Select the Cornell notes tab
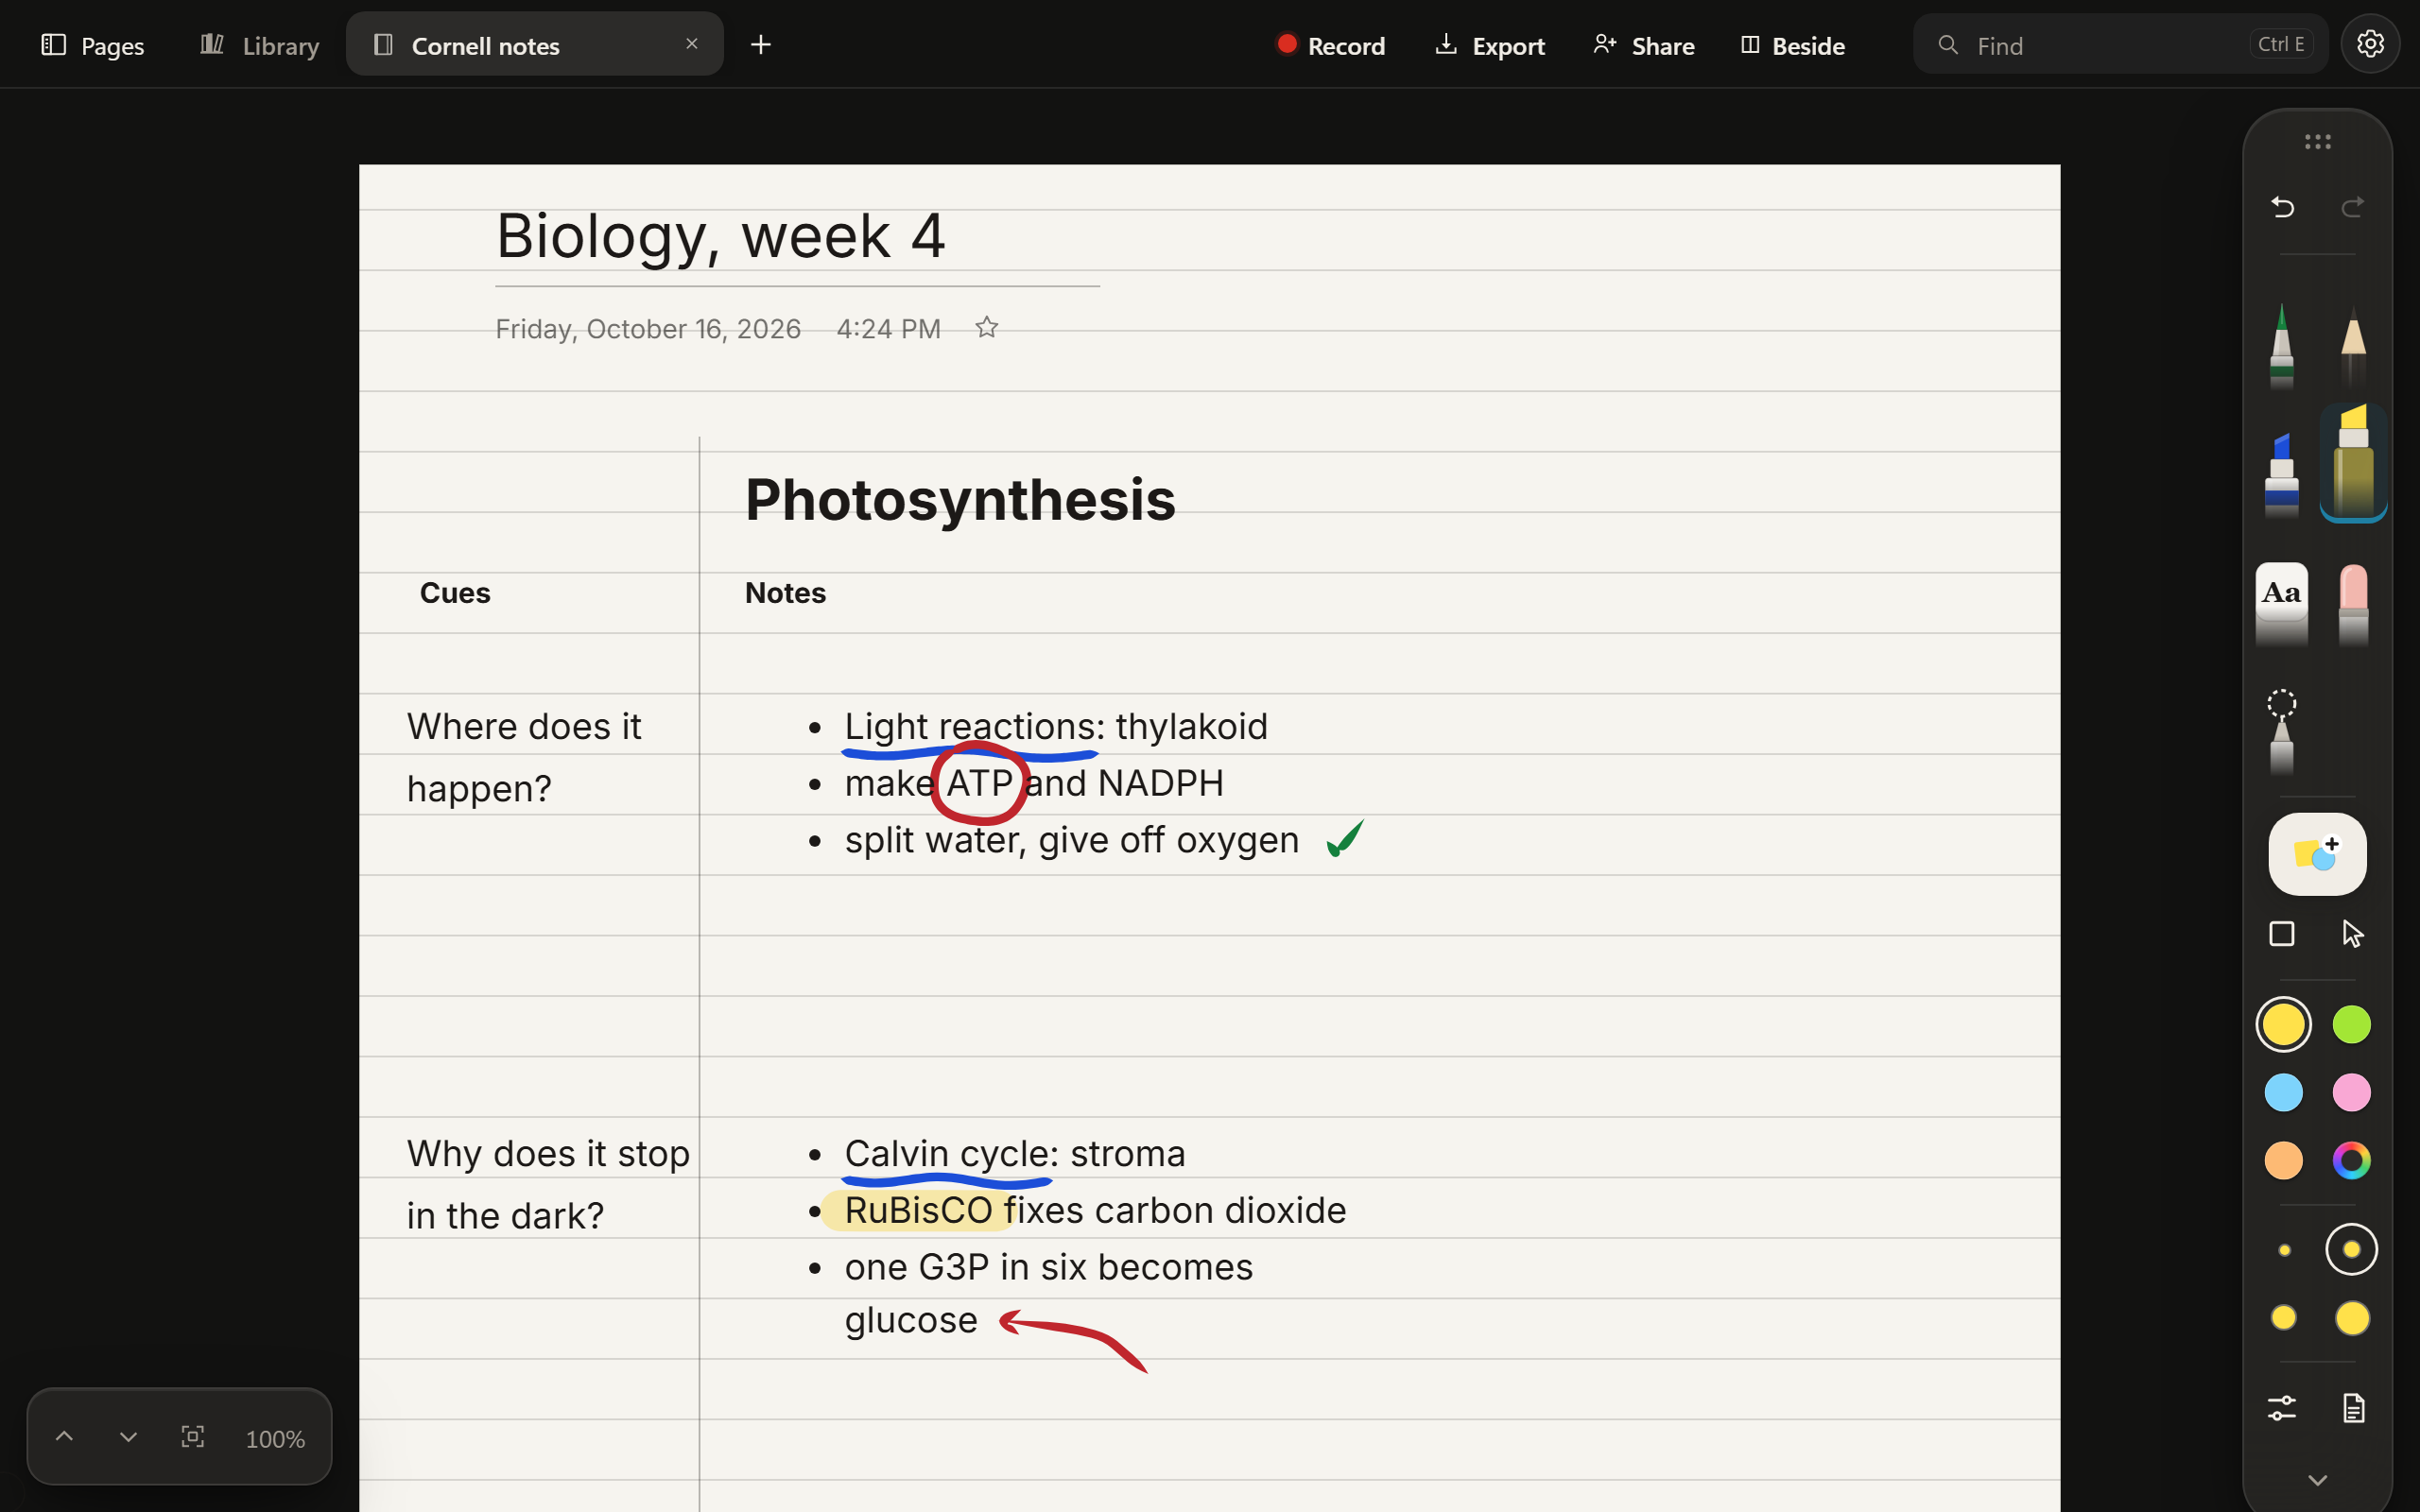Image resolution: width=2420 pixels, height=1512 pixels. (x=534, y=45)
